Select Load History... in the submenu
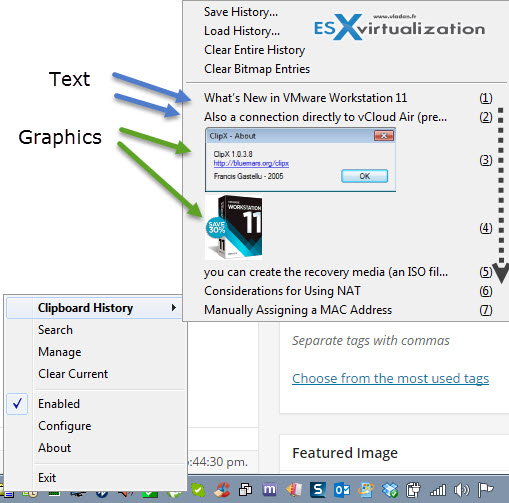 click(242, 31)
